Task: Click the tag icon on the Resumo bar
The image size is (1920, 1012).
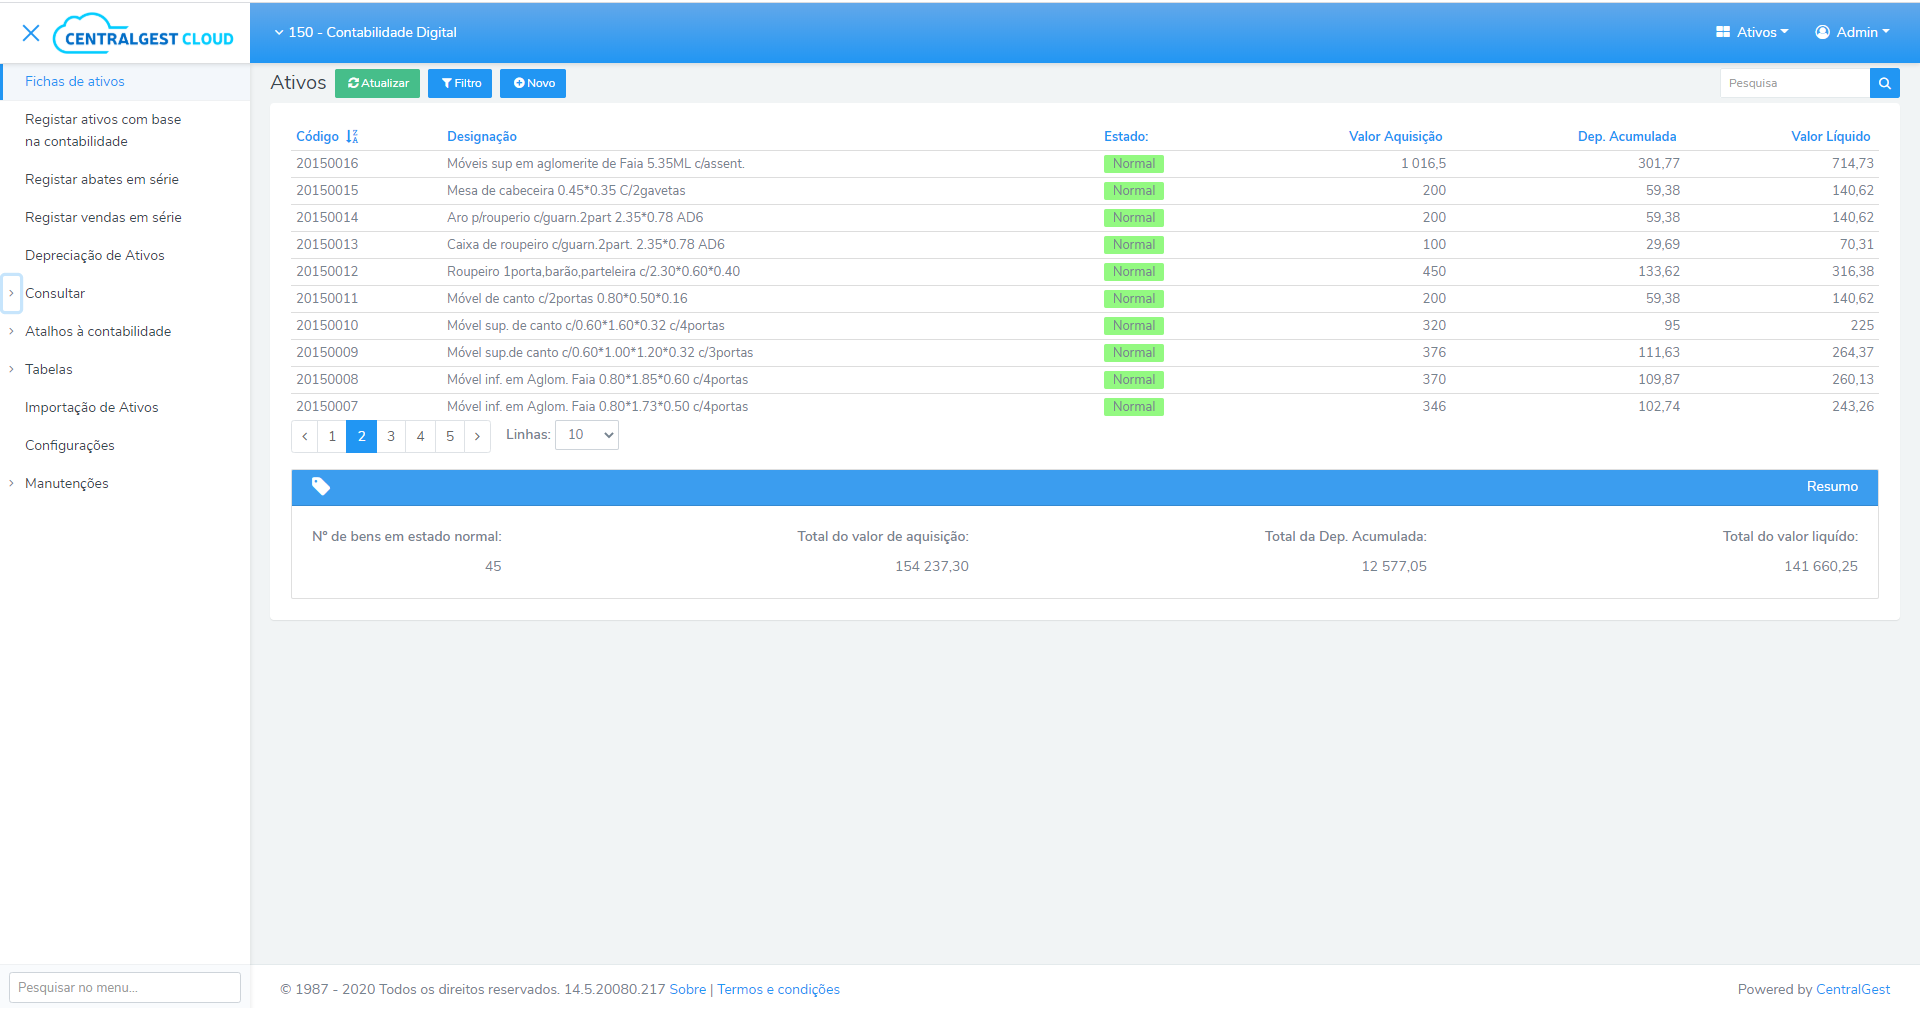Action: [x=321, y=487]
